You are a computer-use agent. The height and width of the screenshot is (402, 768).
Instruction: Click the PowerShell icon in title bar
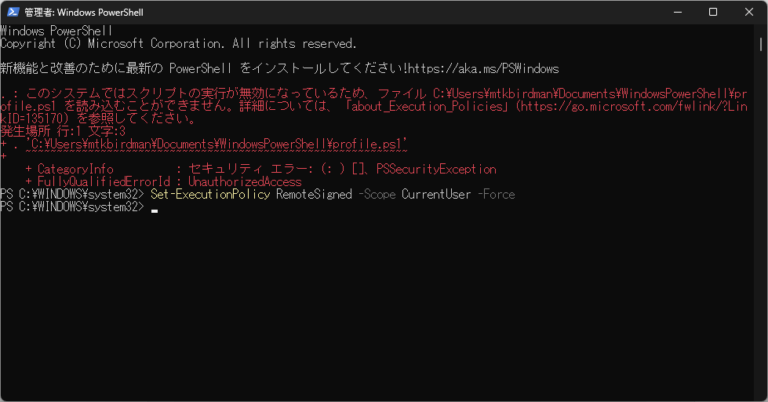click(x=13, y=12)
